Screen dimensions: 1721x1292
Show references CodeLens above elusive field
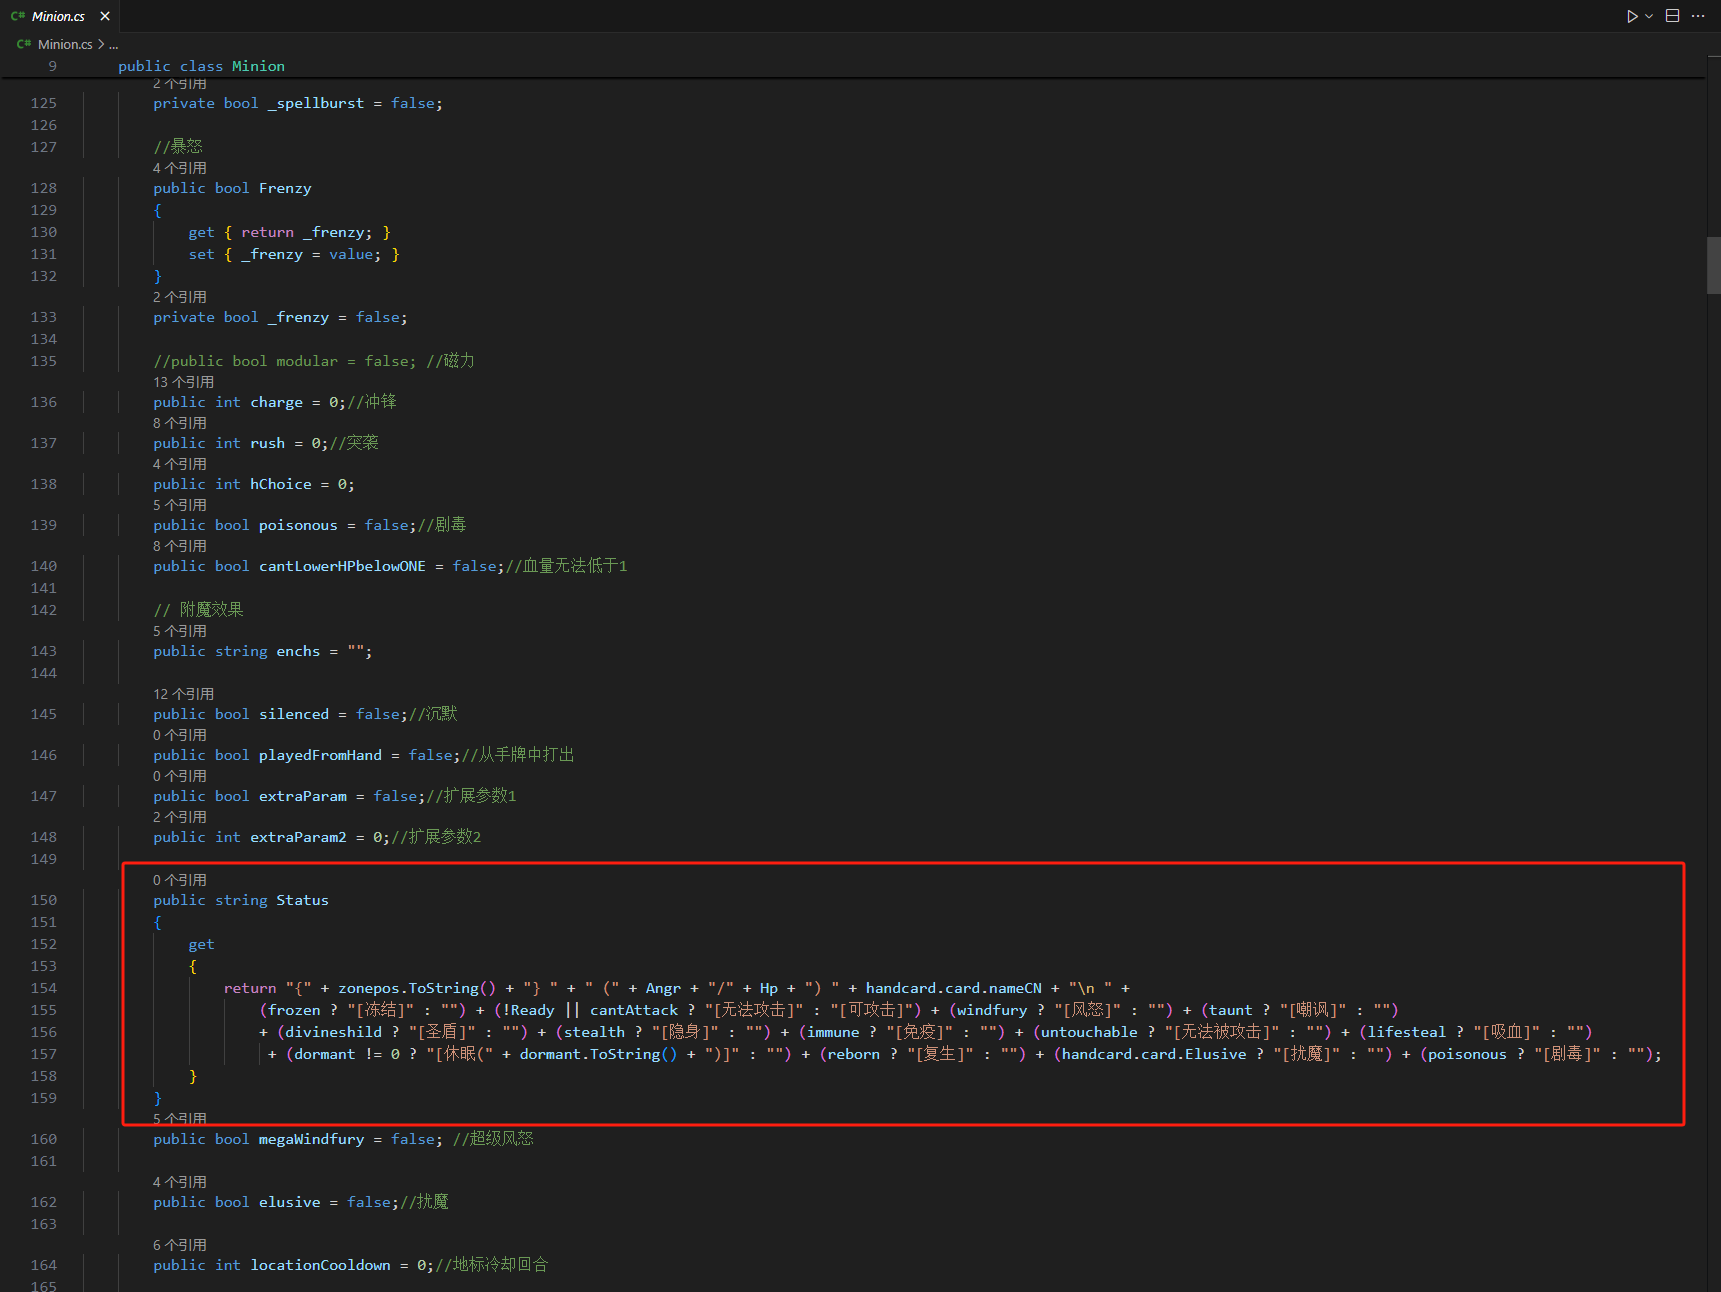(180, 1182)
